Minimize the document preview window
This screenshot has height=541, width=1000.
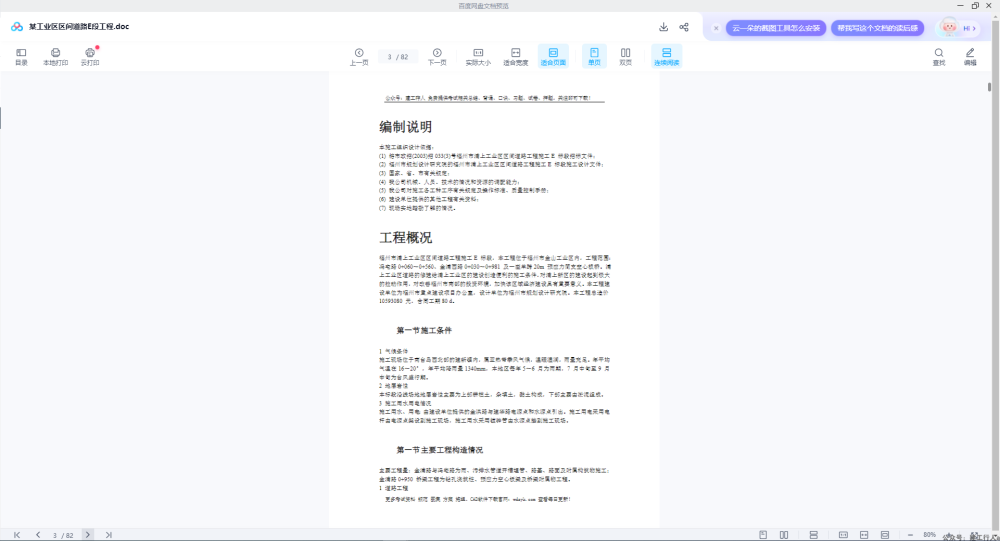tap(960, 5)
